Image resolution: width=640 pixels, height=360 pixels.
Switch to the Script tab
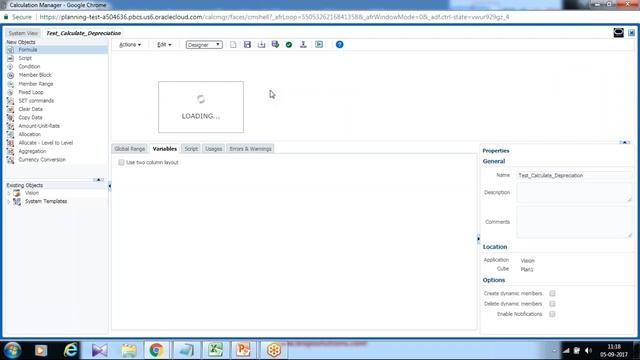click(191, 149)
